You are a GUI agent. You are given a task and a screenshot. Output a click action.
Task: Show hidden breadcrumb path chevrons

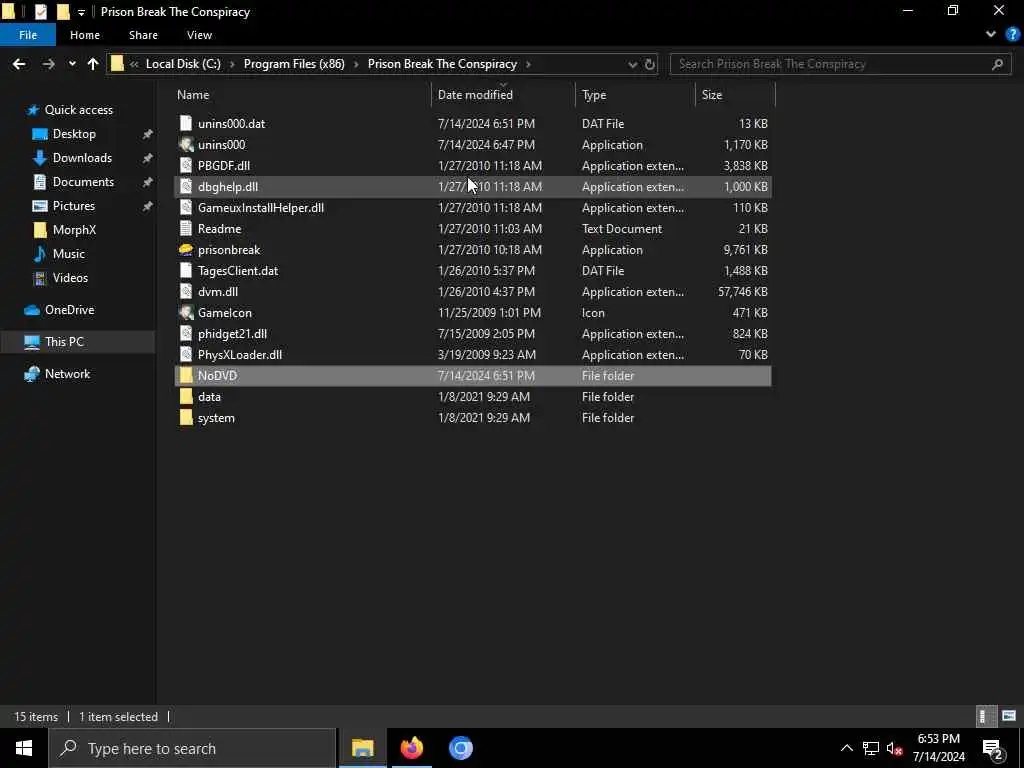coord(134,64)
